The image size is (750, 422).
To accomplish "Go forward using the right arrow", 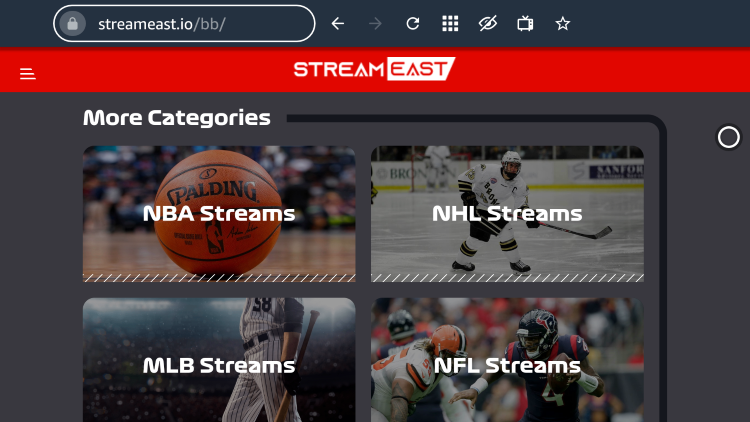I will click(x=375, y=23).
